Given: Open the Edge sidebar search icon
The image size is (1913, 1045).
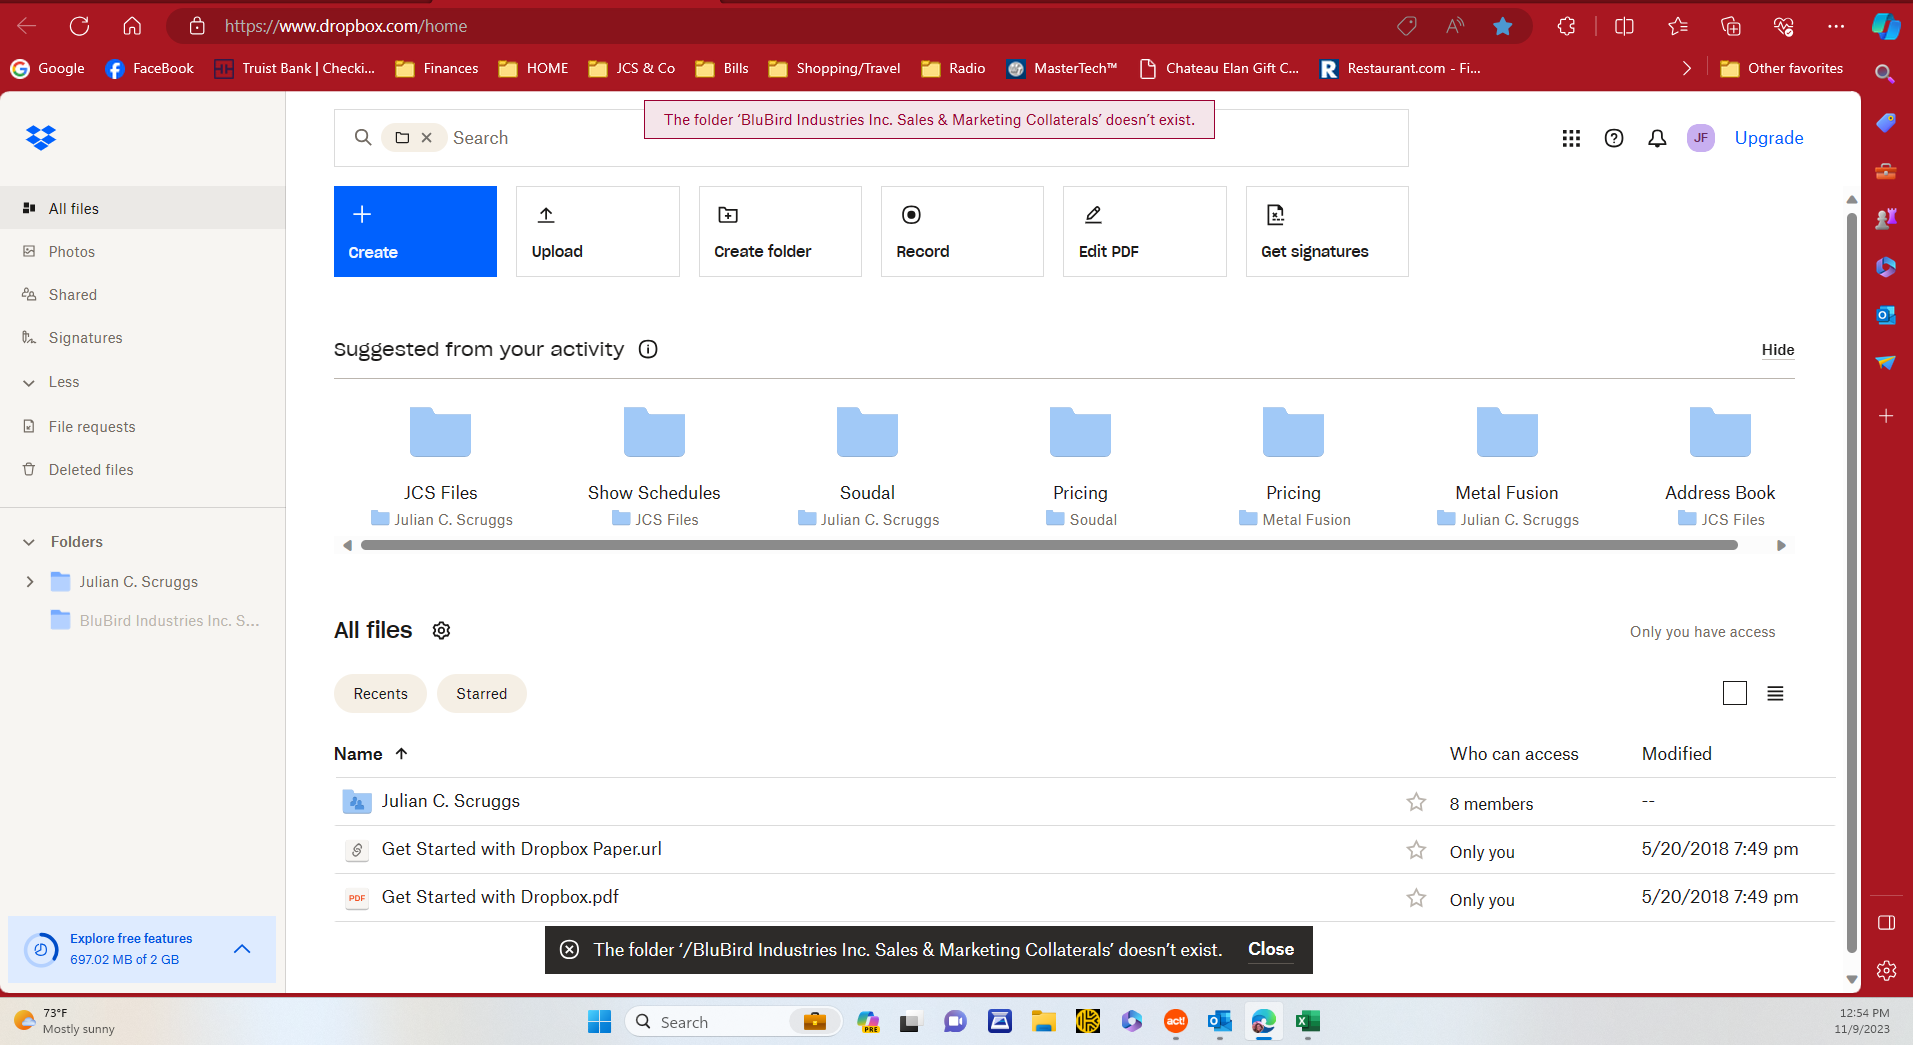Looking at the screenshot, I should click(1884, 73).
